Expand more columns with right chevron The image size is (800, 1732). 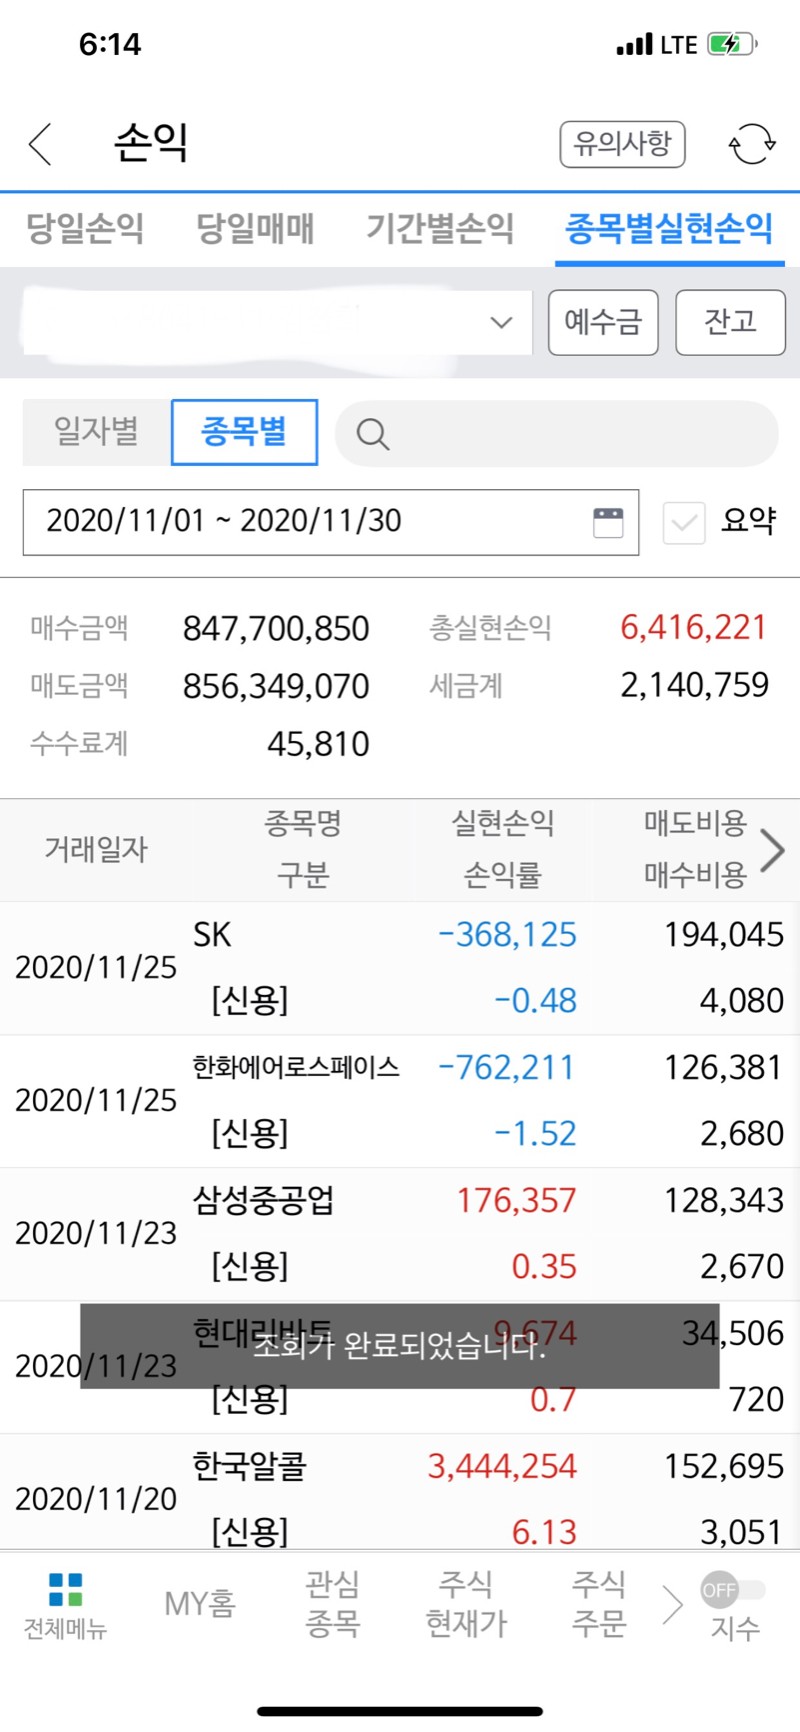[772, 850]
